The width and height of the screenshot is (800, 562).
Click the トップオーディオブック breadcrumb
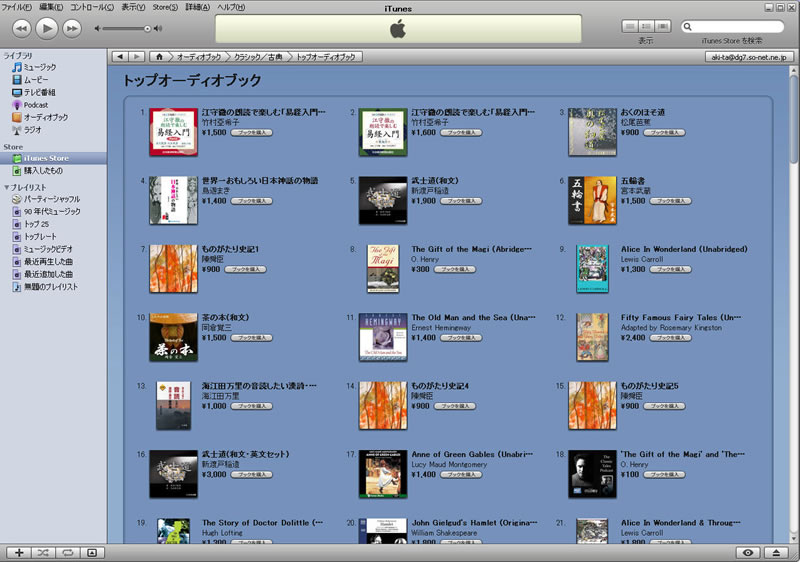[x=327, y=57]
